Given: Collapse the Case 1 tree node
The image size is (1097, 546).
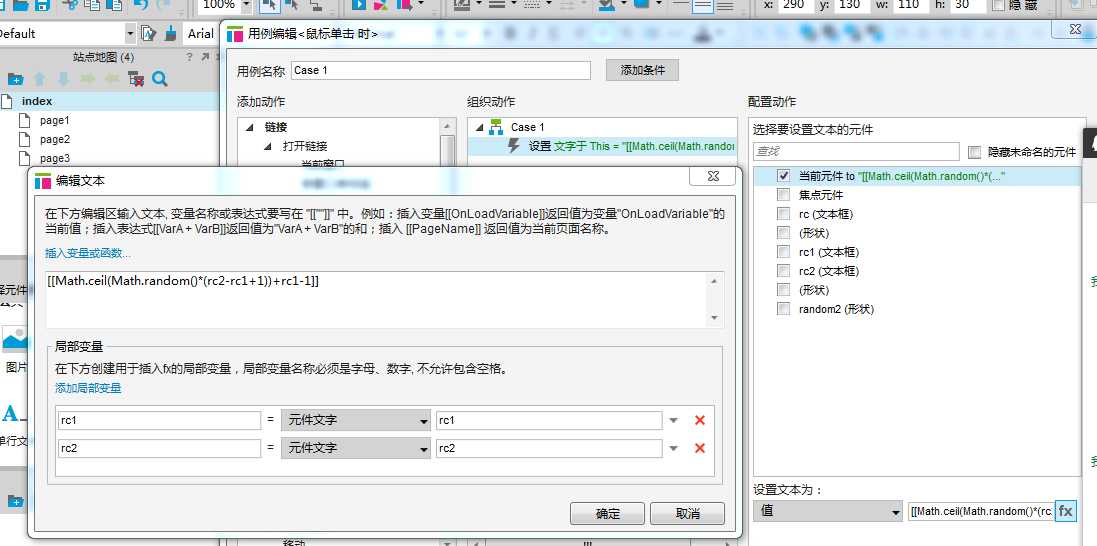Looking at the screenshot, I should pyautogui.click(x=479, y=127).
